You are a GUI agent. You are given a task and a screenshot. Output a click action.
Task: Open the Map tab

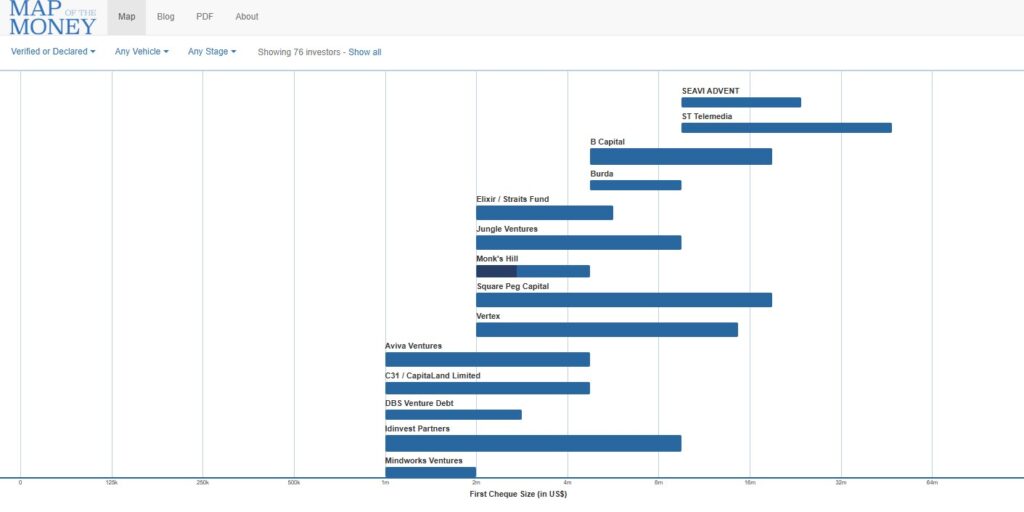pos(127,17)
